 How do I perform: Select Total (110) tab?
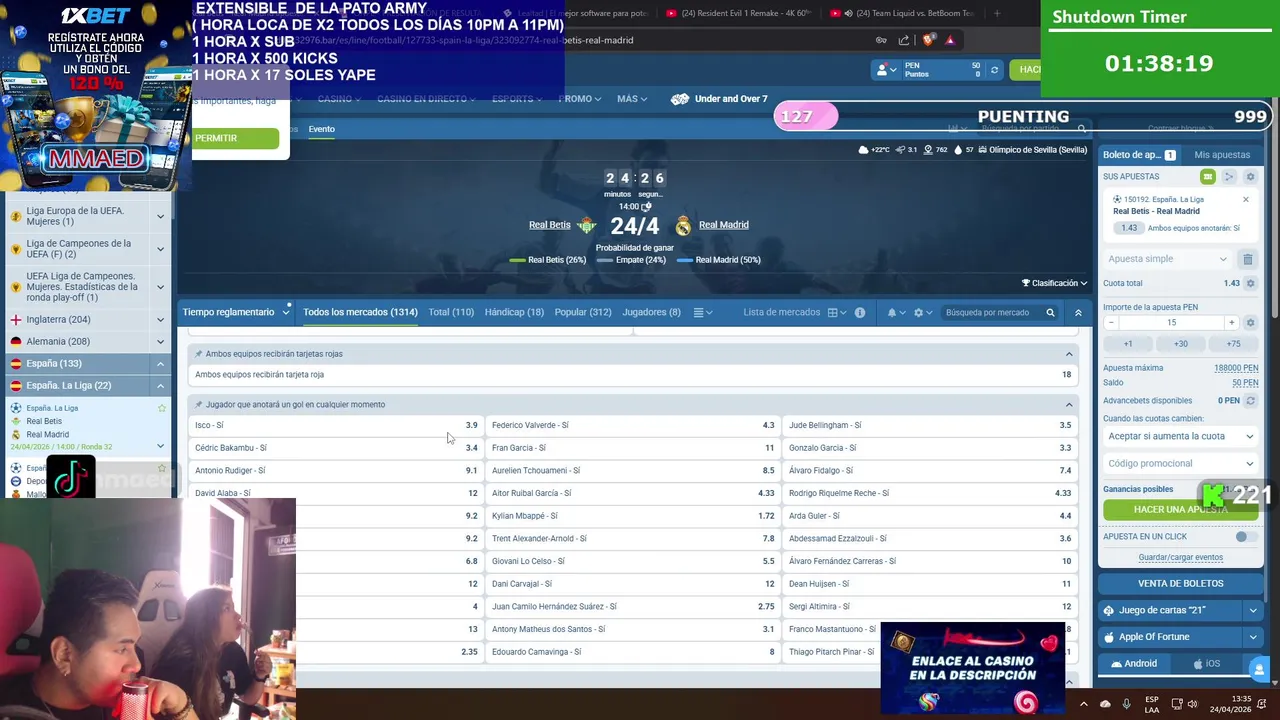451,312
